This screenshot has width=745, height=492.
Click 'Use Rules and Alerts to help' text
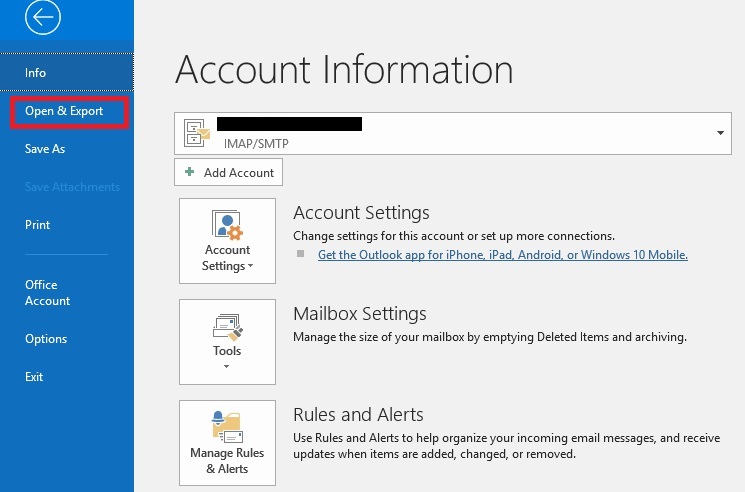coord(506,446)
